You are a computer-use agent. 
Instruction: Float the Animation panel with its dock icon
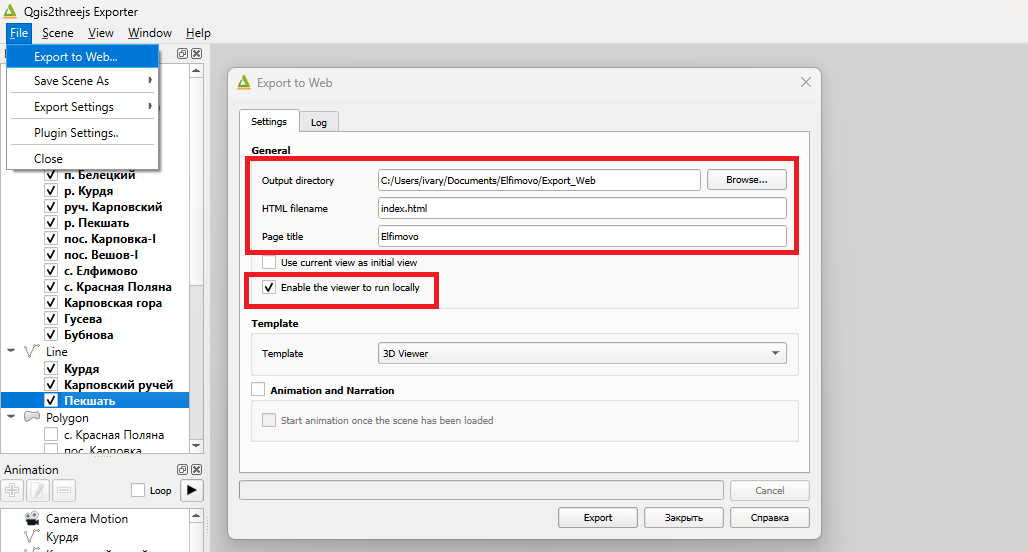(x=182, y=469)
